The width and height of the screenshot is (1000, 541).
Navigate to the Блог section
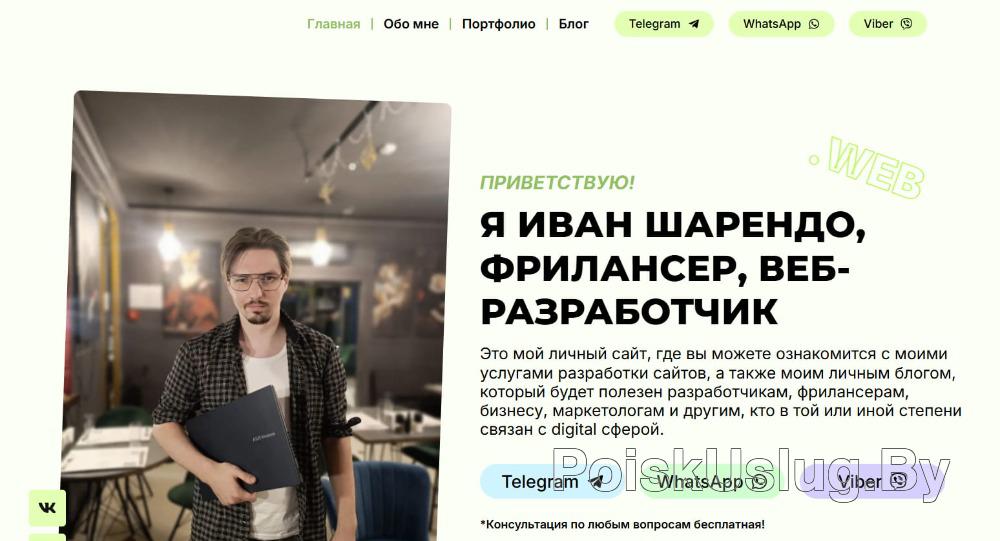click(573, 24)
